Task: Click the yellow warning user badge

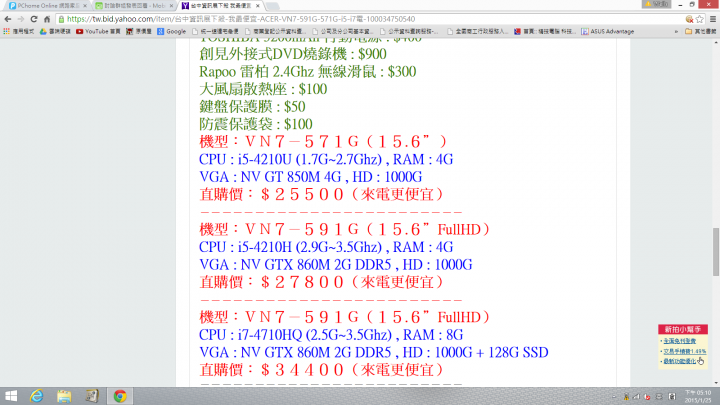Action: (657, 4)
